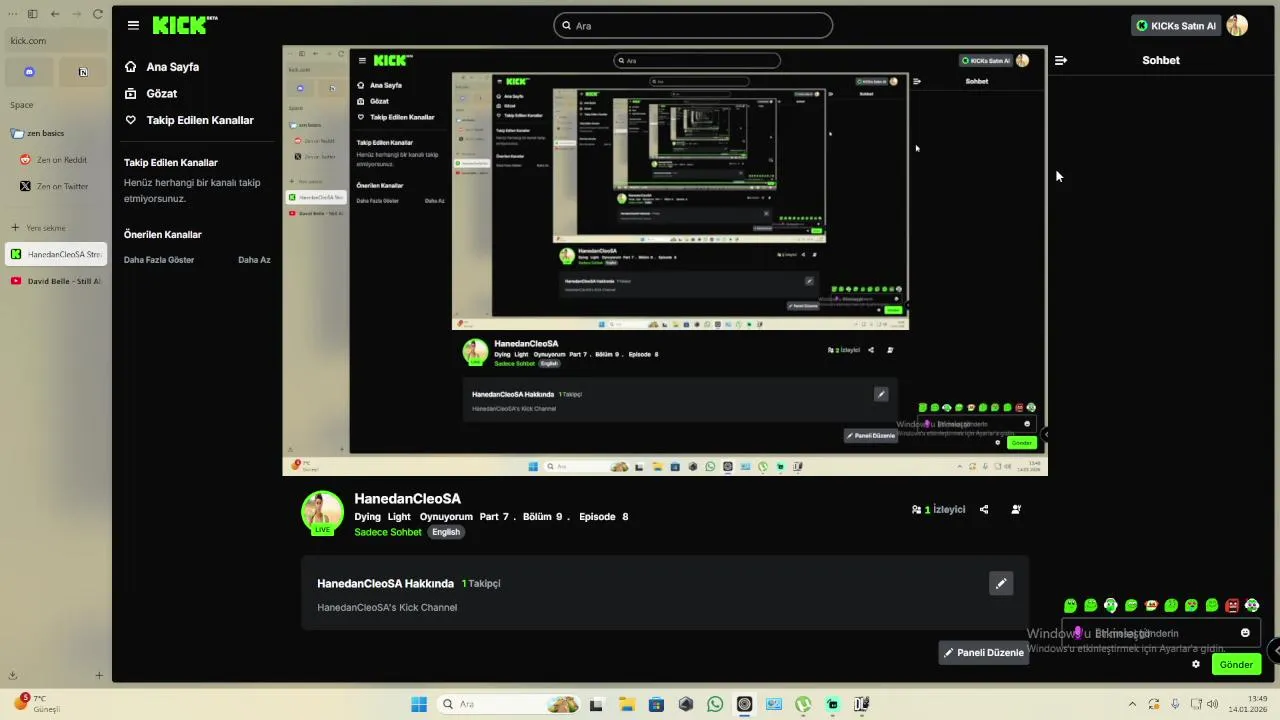Screen dimensions: 1280x720
Task: Go to Ana Sayfa home page
Action: tap(162, 67)
